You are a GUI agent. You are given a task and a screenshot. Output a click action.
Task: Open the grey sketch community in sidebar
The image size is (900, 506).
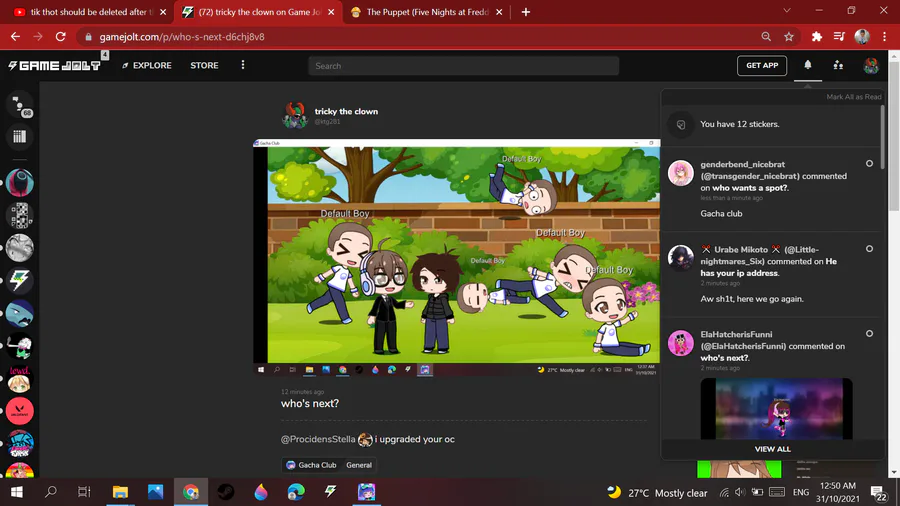pyautogui.click(x=20, y=248)
